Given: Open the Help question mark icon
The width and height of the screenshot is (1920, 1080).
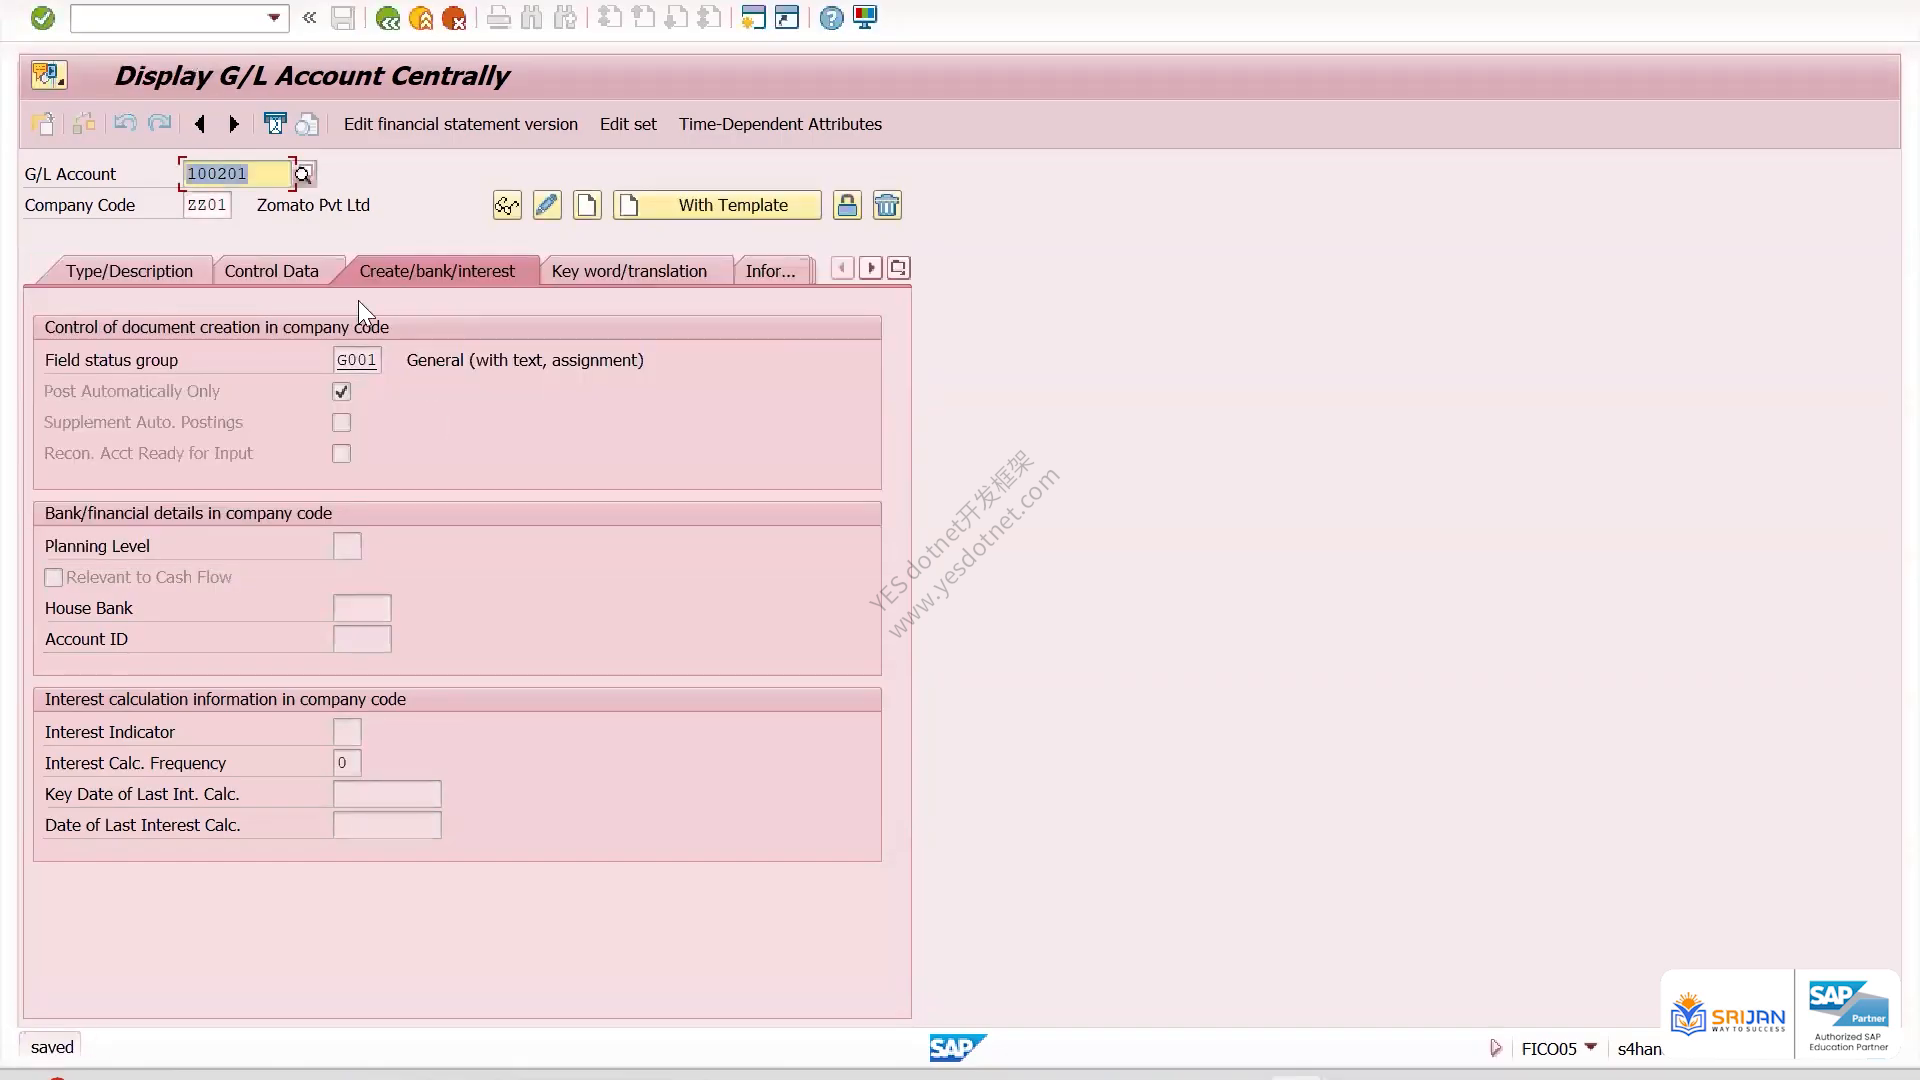Looking at the screenshot, I should (831, 18).
